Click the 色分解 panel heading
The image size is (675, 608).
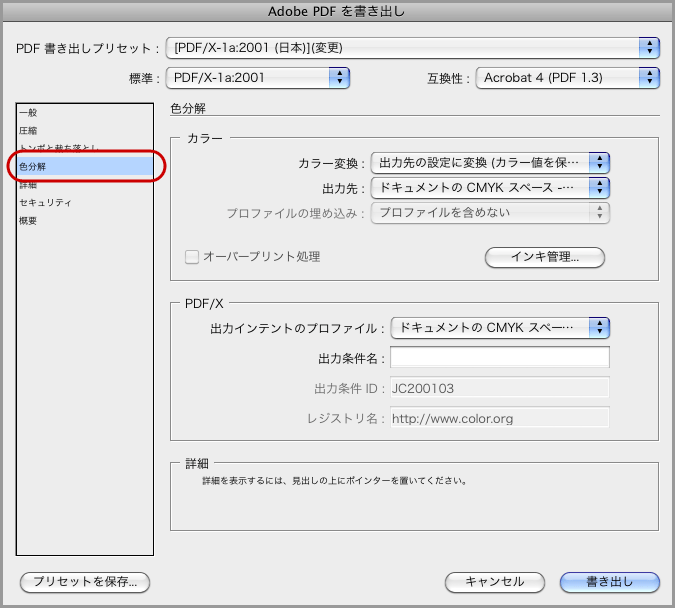(x=188, y=109)
